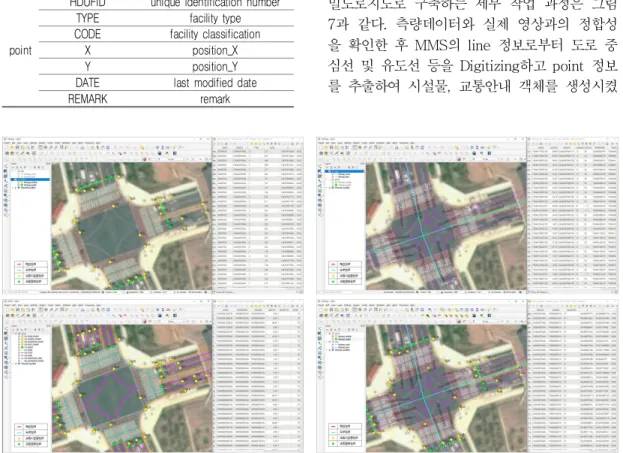Click the word 'Digitizing하고' in the paragraph

pyautogui.click(x=503, y=66)
